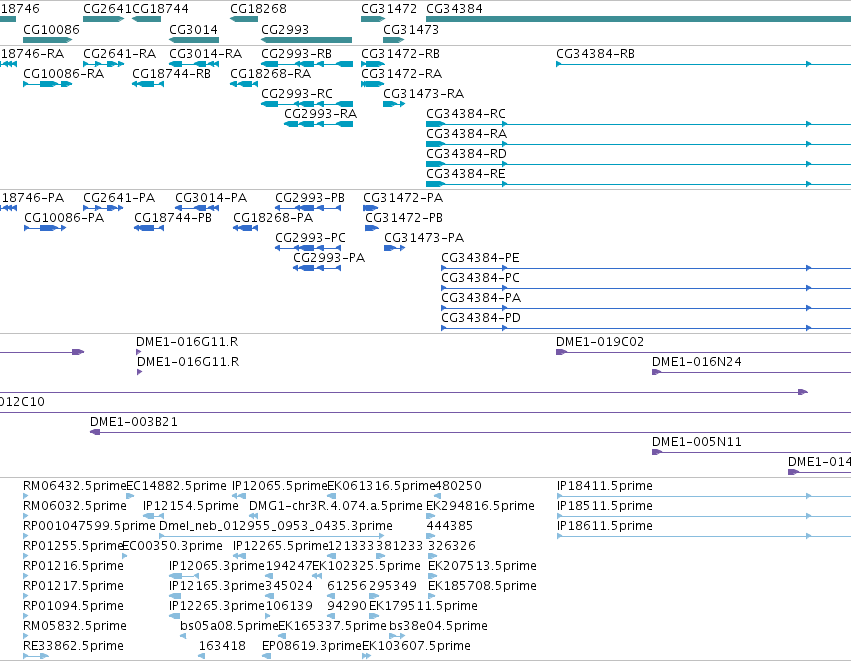Click transcript CG31472-RB

(x=373, y=64)
